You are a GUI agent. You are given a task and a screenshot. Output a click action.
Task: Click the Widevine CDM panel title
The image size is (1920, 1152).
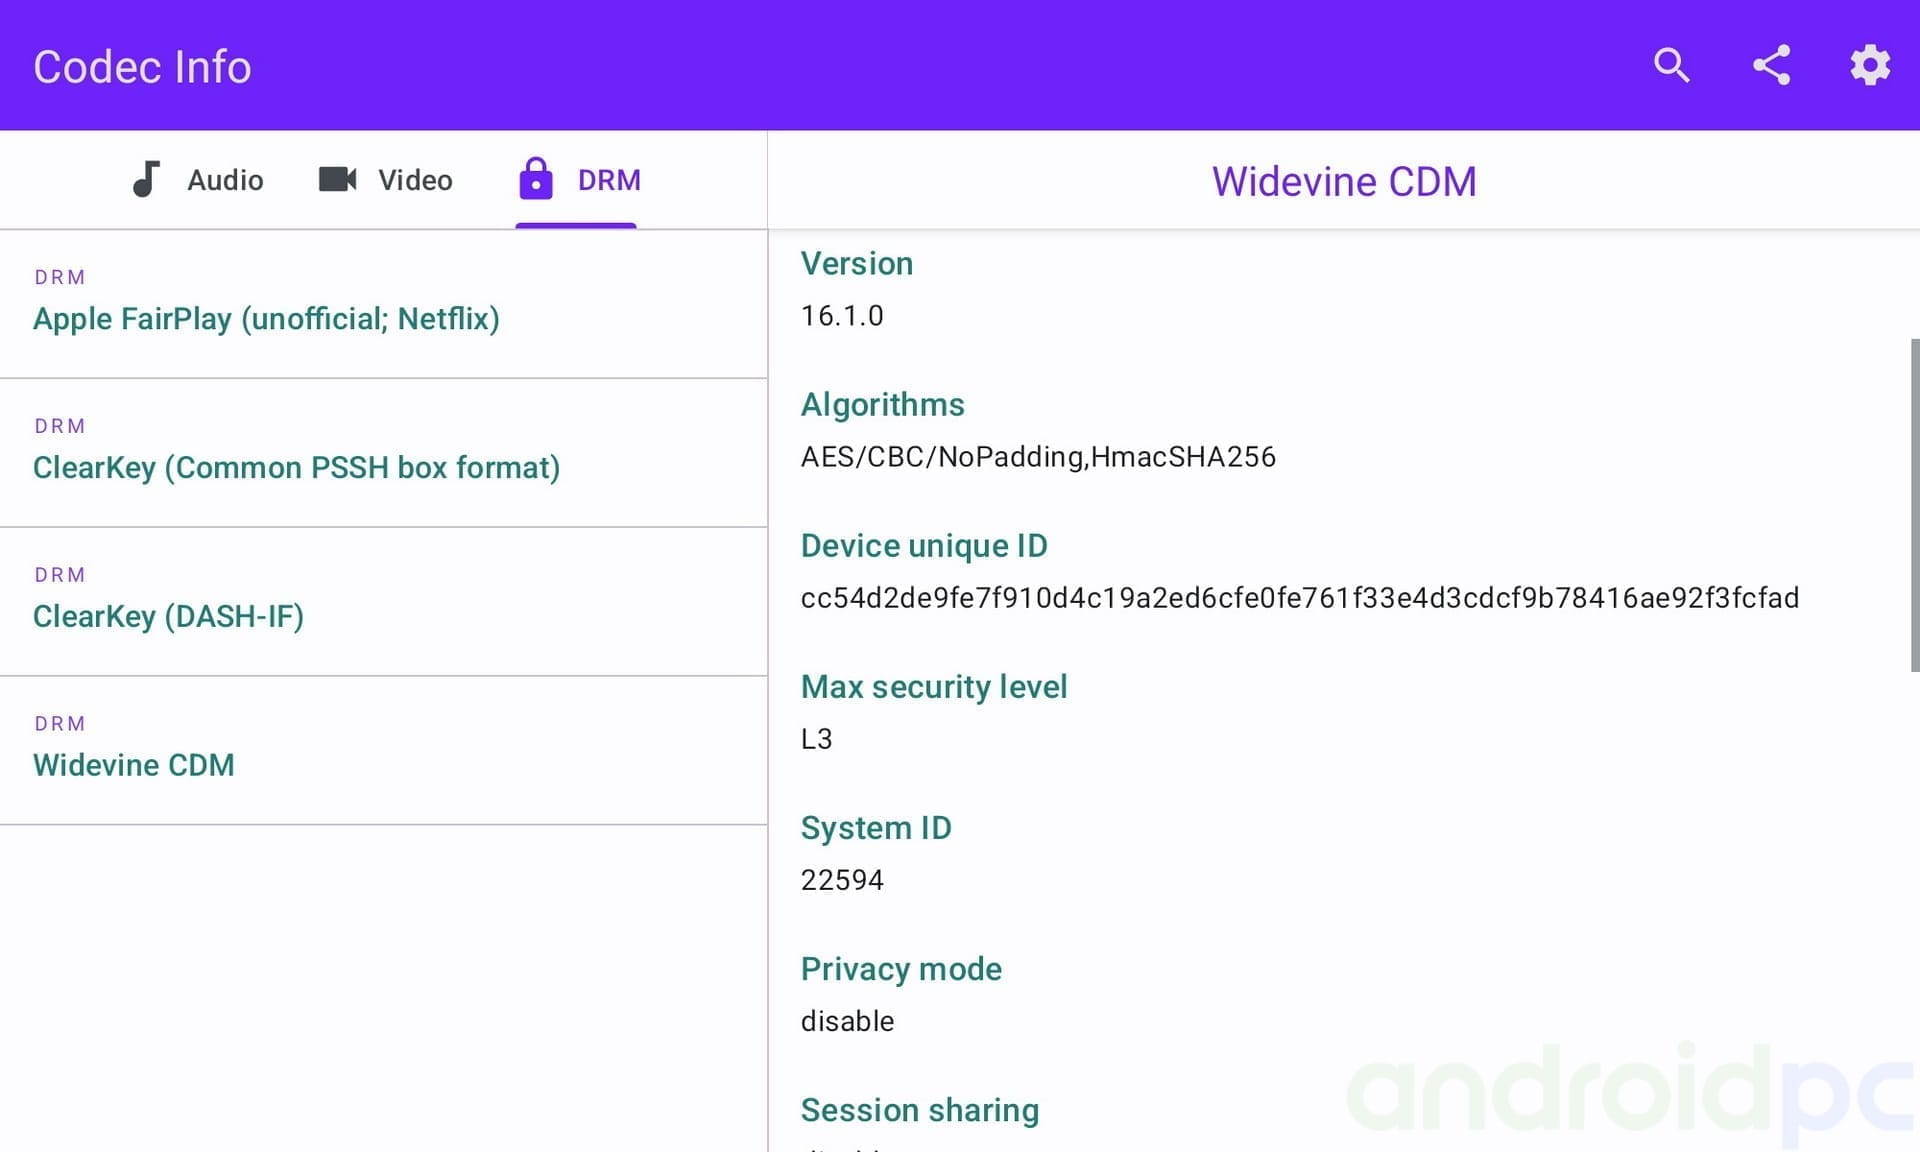(x=1343, y=182)
